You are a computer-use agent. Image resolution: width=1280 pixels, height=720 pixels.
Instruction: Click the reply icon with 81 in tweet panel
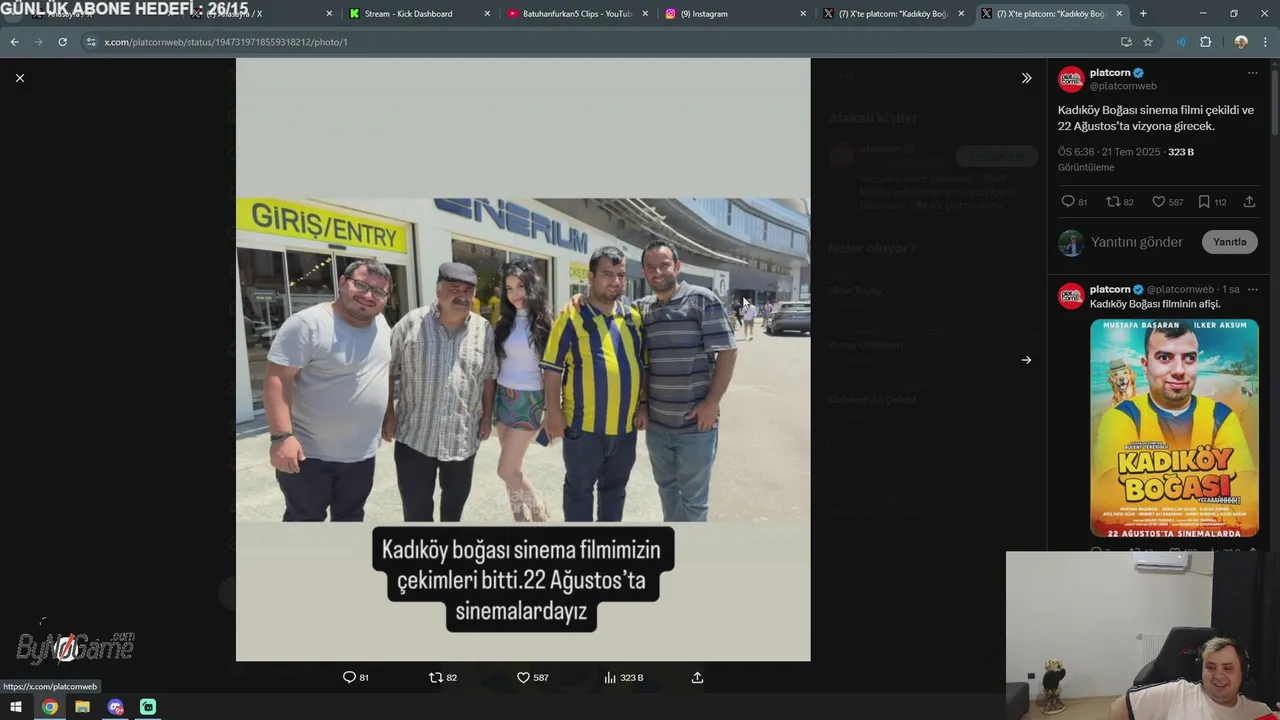[1068, 202]
